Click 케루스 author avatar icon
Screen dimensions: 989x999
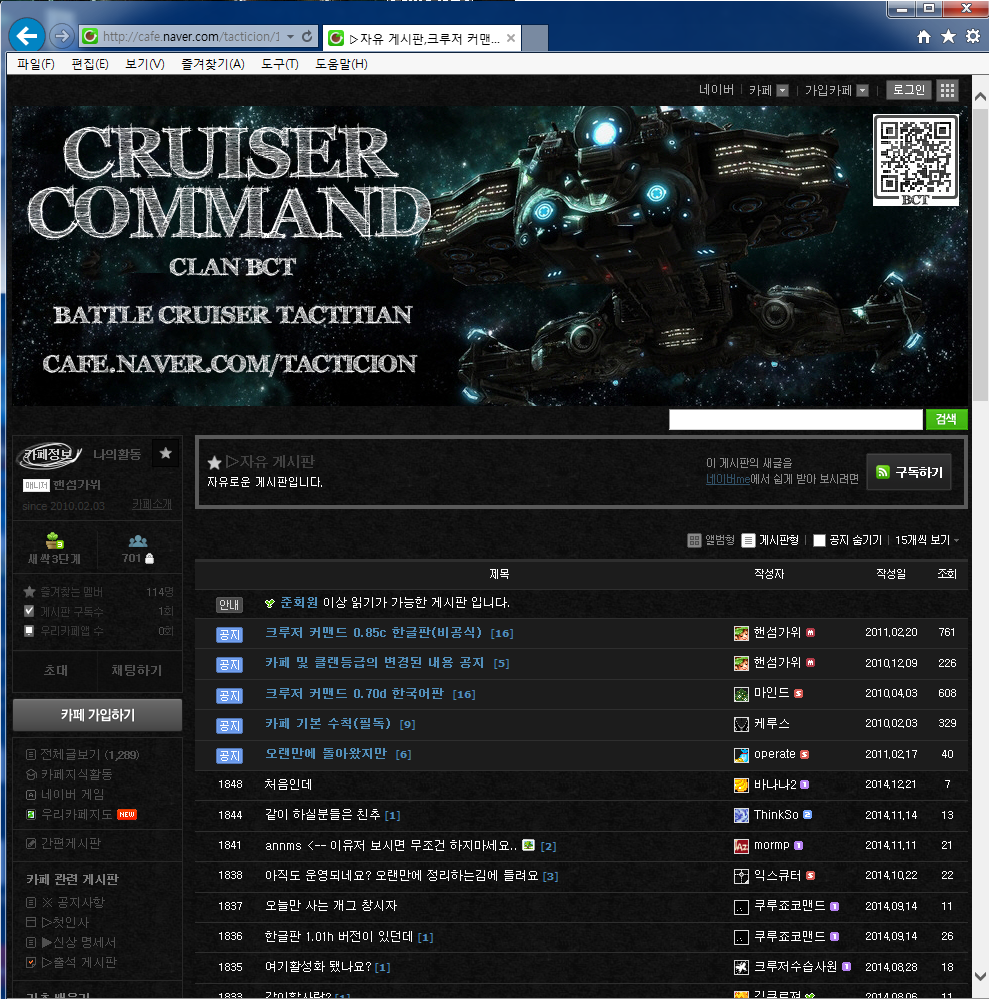[741, 724]
